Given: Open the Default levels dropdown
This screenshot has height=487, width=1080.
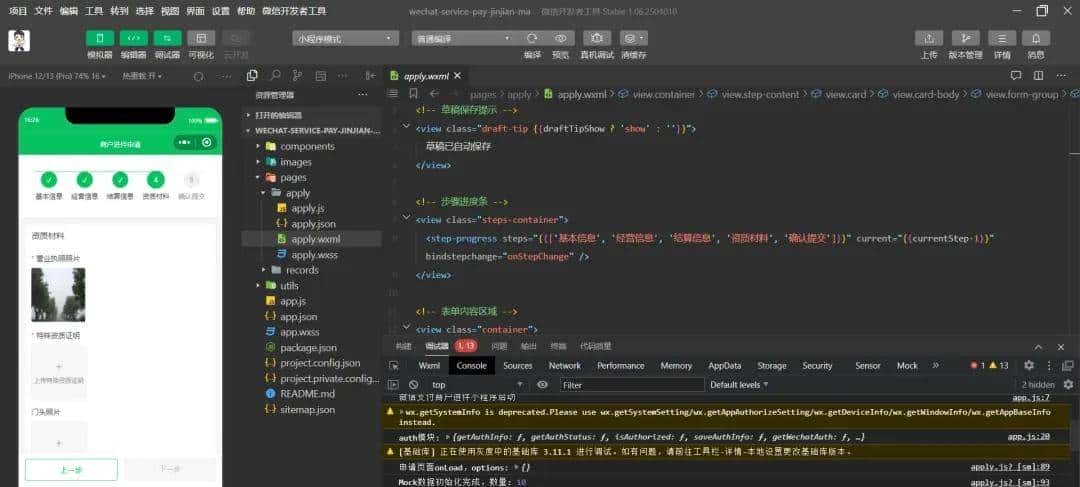Looking at the screenshot, I should (739, 385).
